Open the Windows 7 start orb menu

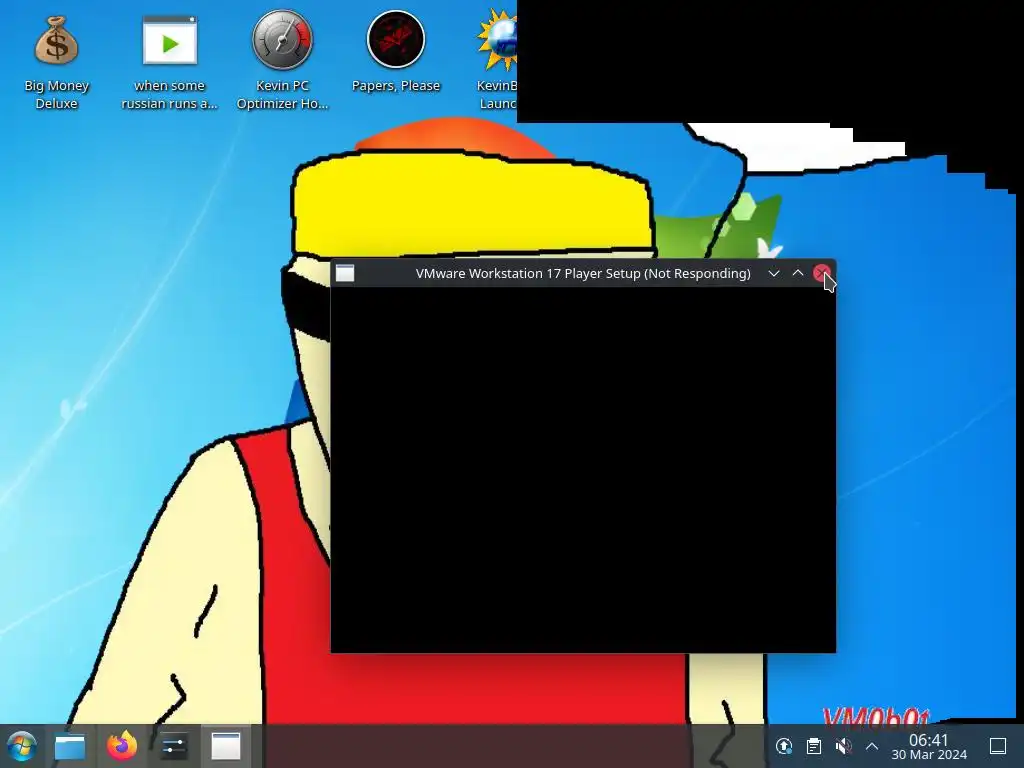(x=22, y=746)
